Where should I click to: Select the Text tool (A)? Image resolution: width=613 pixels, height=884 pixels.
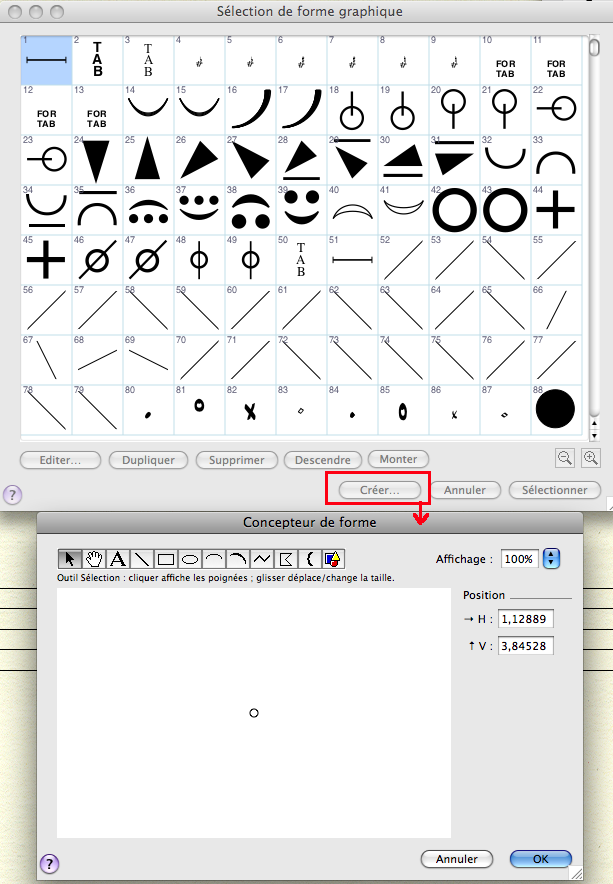pos(118,559)
